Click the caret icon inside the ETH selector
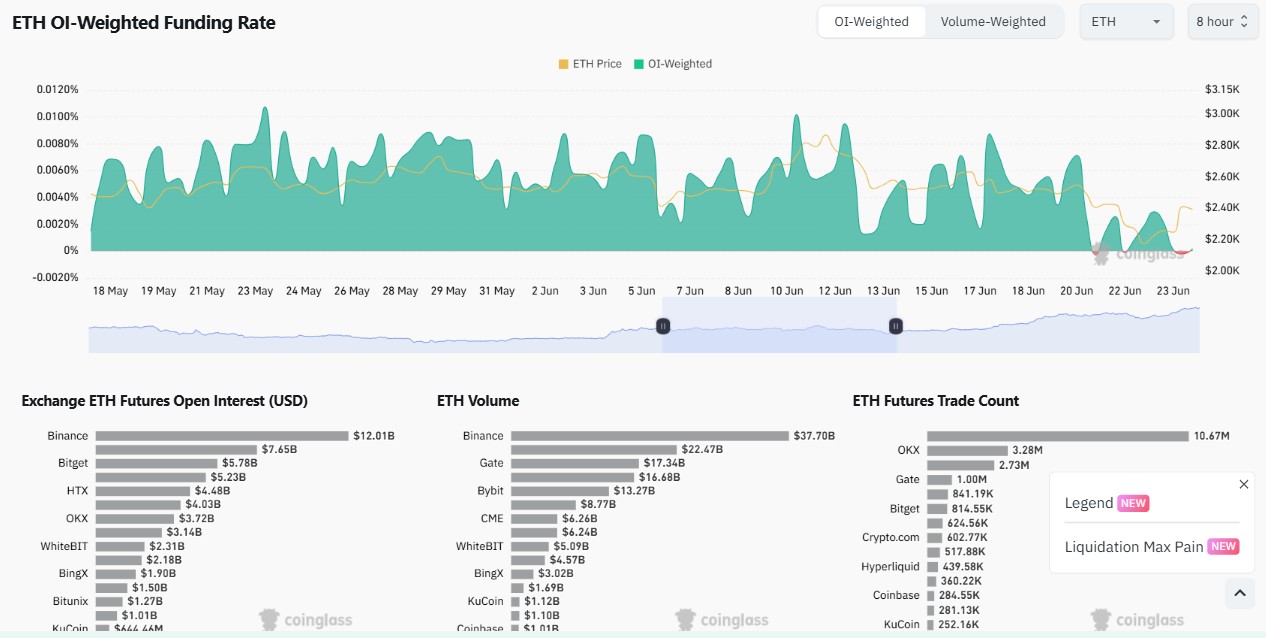1266x638 pixels. point(1158,21)
